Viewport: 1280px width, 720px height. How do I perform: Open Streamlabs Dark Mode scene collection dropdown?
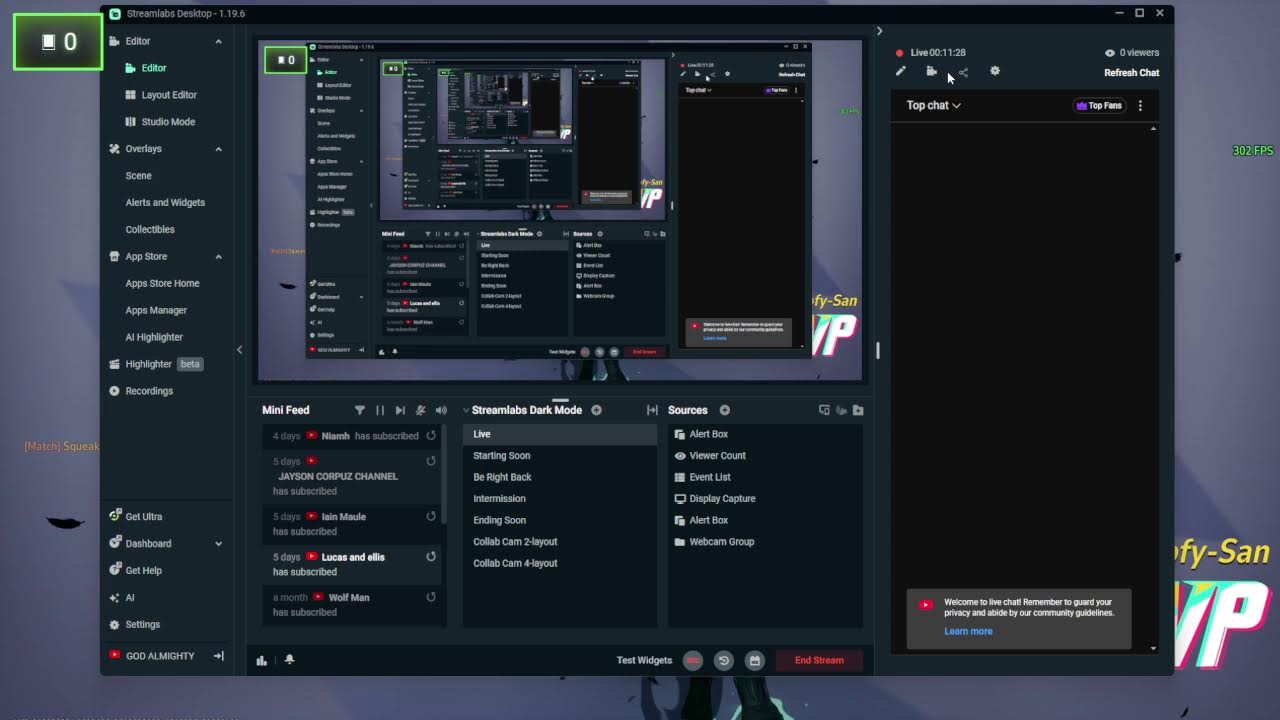522,410
